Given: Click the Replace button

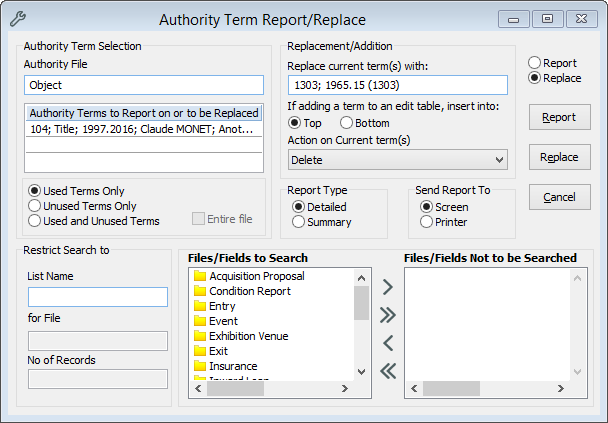Looking at the screenshot, I should 560,157.
